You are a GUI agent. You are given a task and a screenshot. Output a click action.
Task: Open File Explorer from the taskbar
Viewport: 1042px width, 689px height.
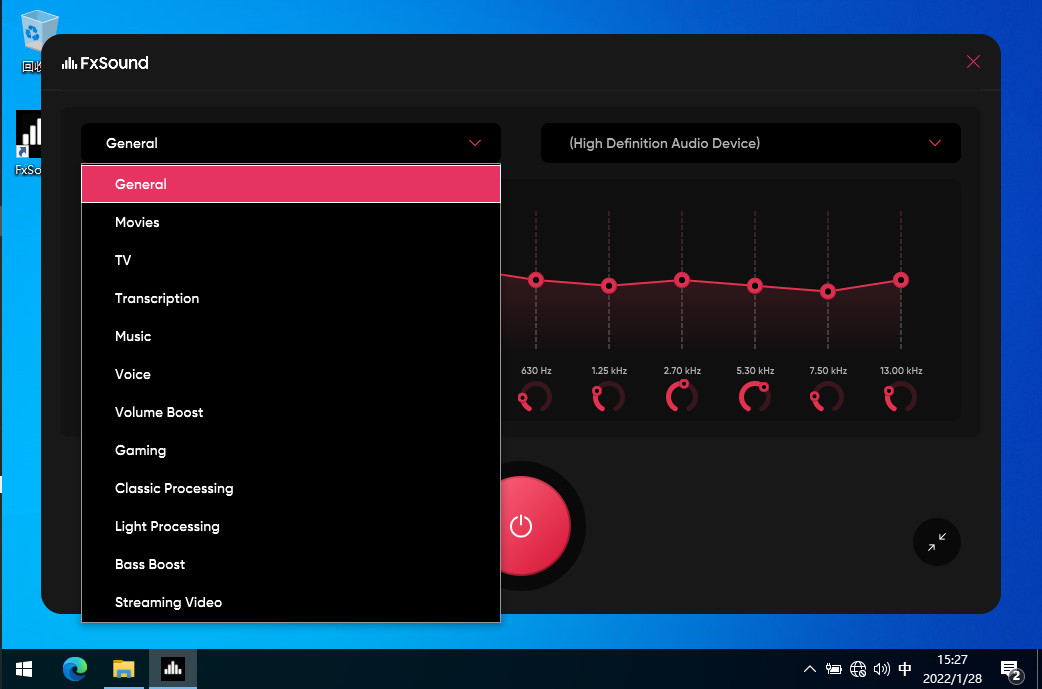(x=124, y=669)
